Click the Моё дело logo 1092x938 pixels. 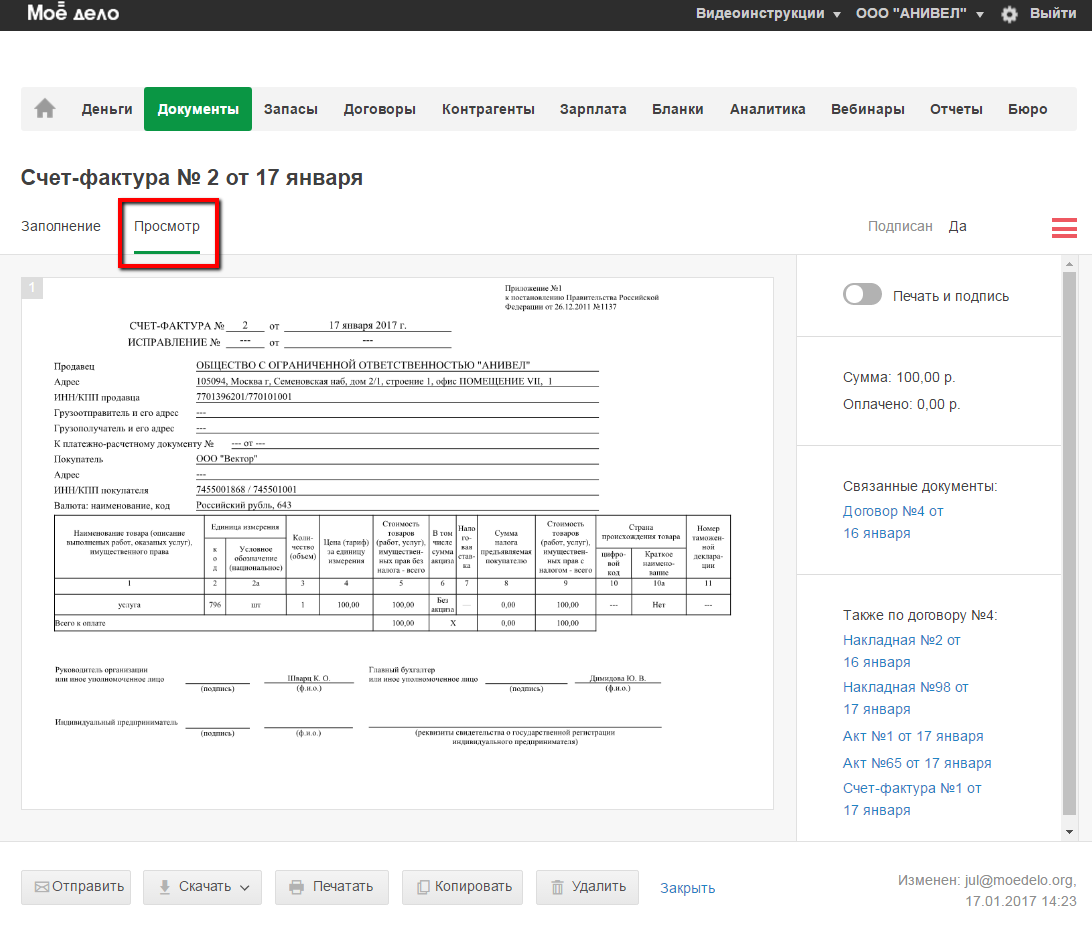[x=73, y=14]
